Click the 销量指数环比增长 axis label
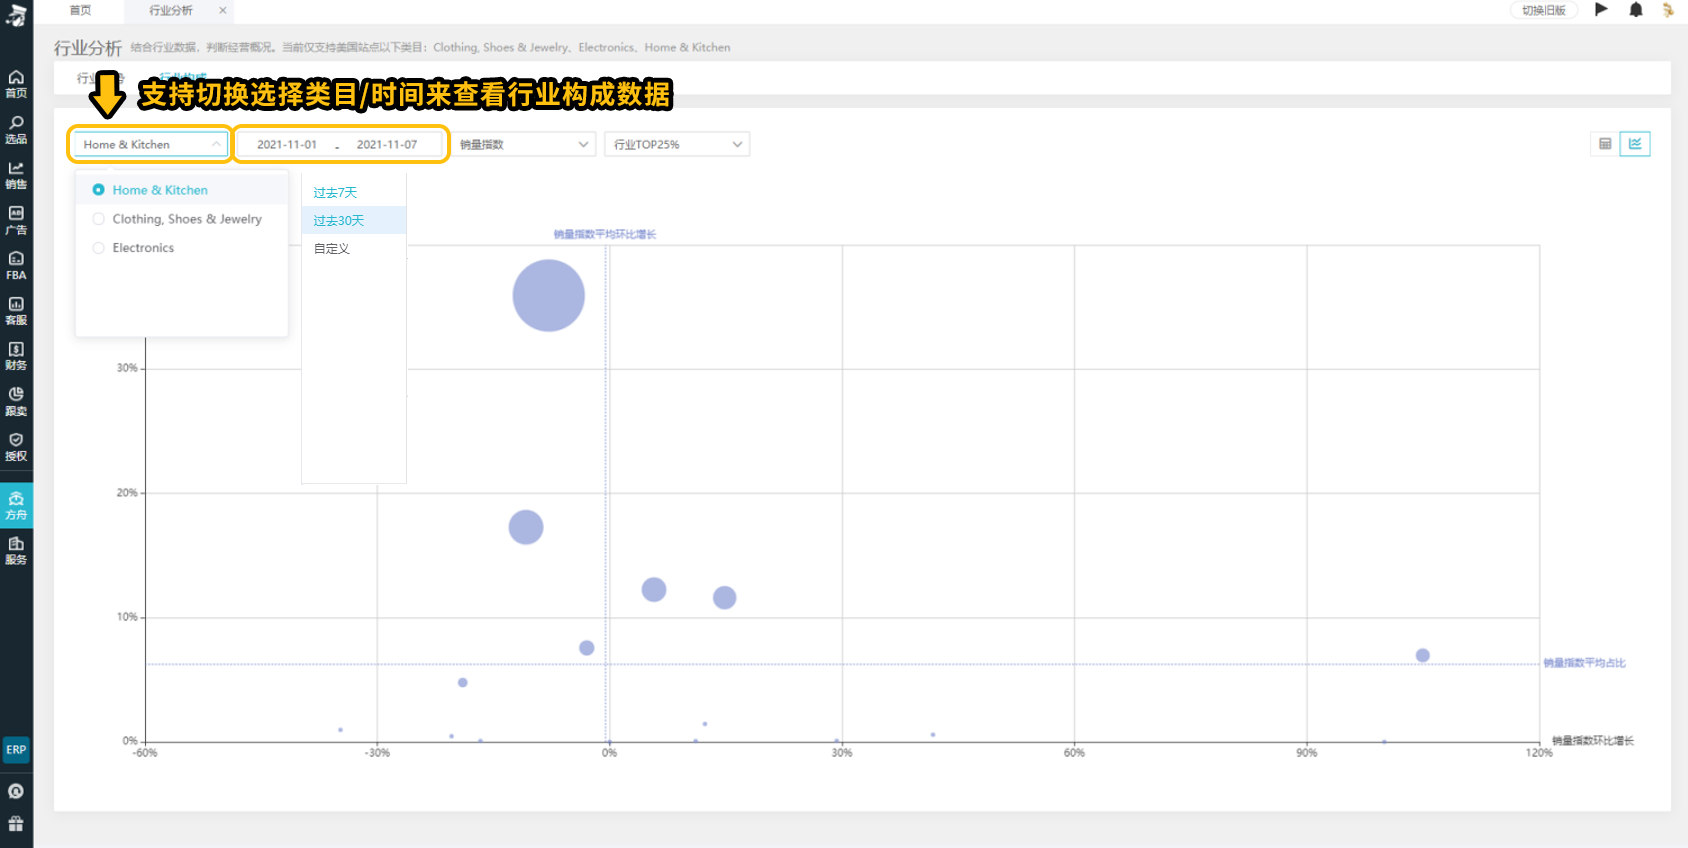 (1593, 741)
